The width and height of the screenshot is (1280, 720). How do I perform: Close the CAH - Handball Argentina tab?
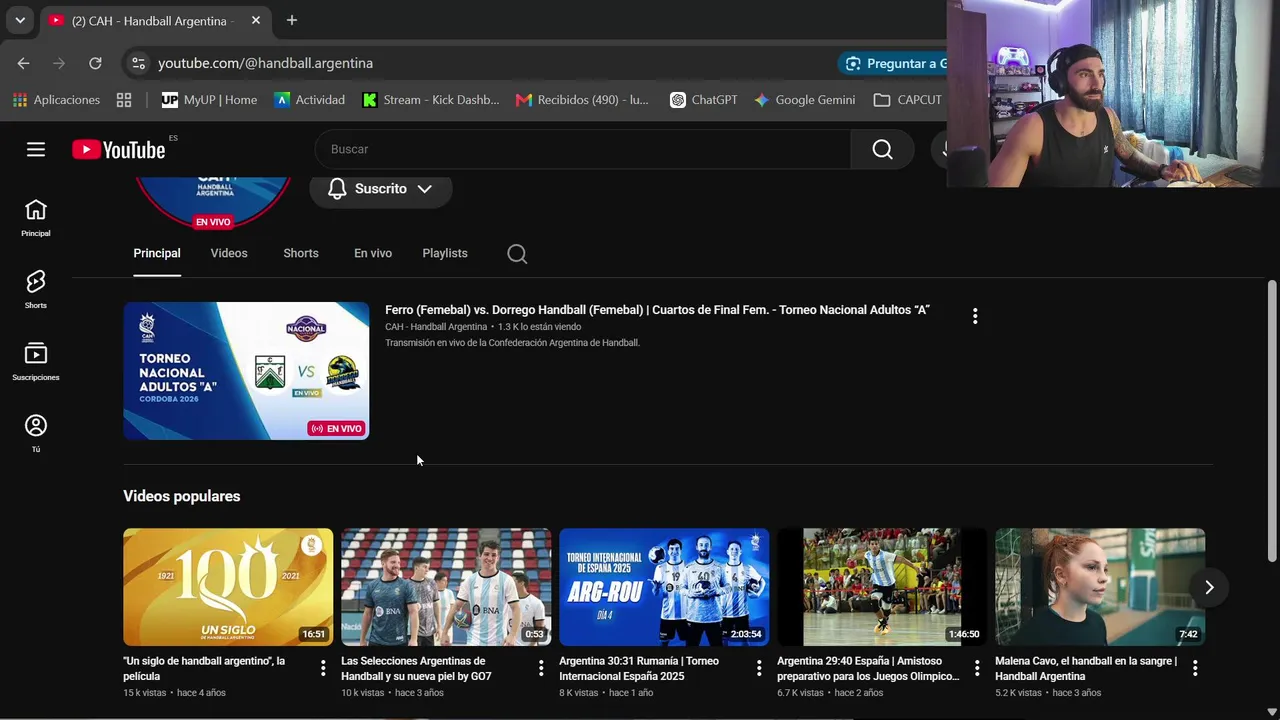coord(256,20)
